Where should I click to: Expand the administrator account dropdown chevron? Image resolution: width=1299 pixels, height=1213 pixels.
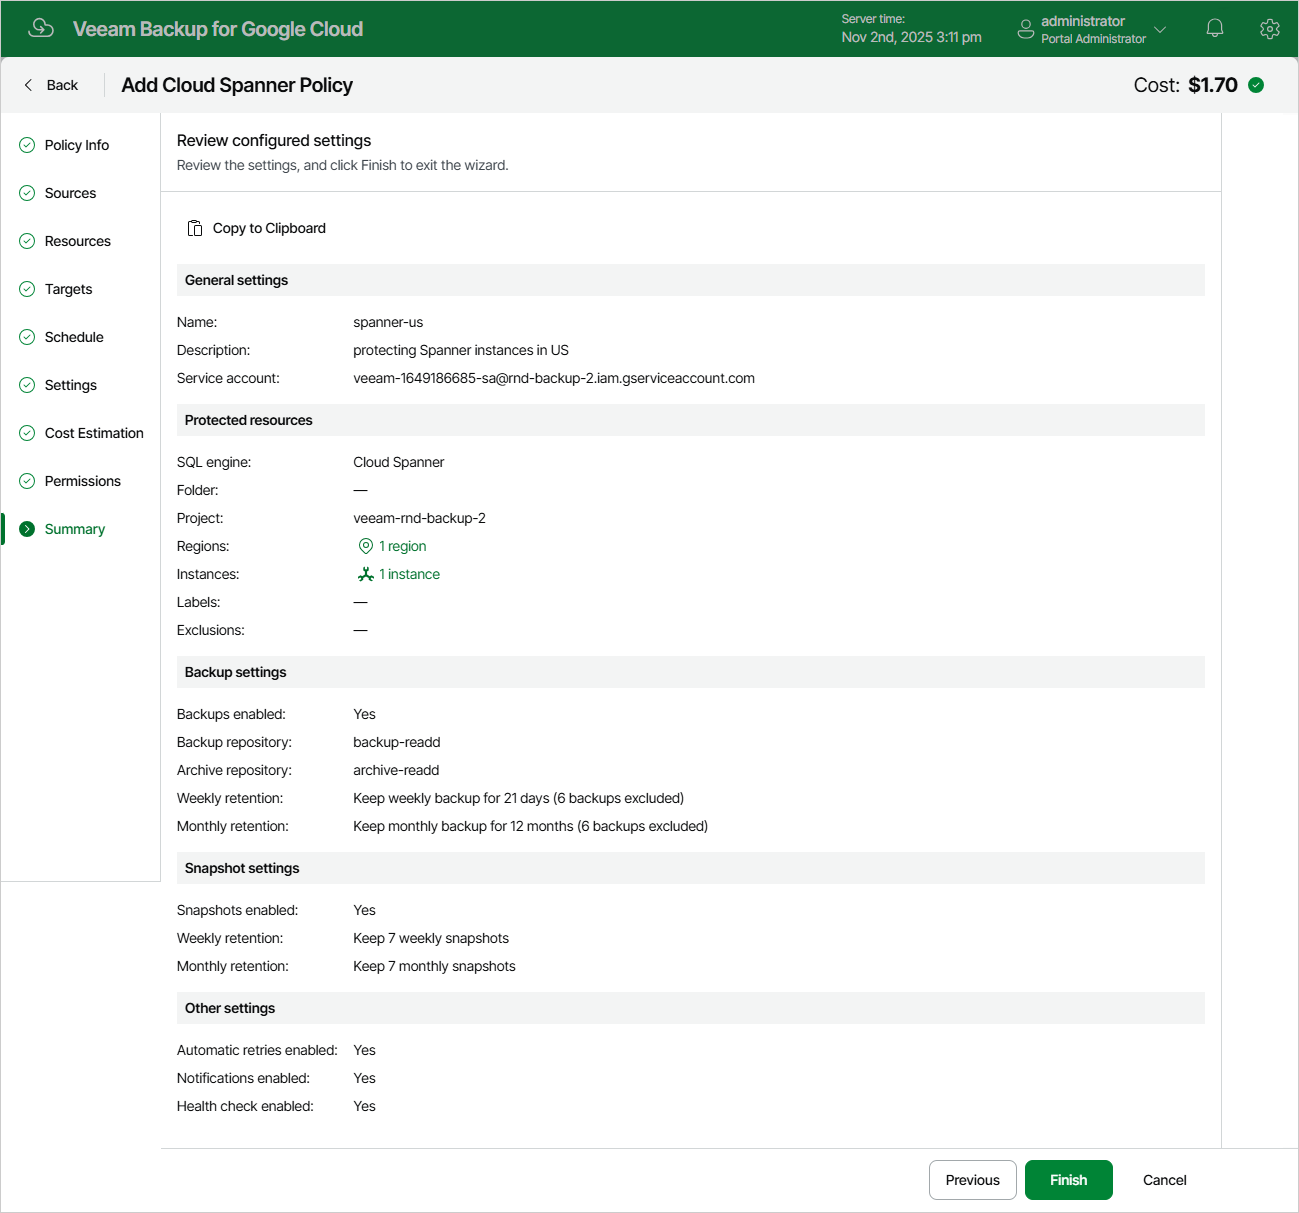(1160, 29)
